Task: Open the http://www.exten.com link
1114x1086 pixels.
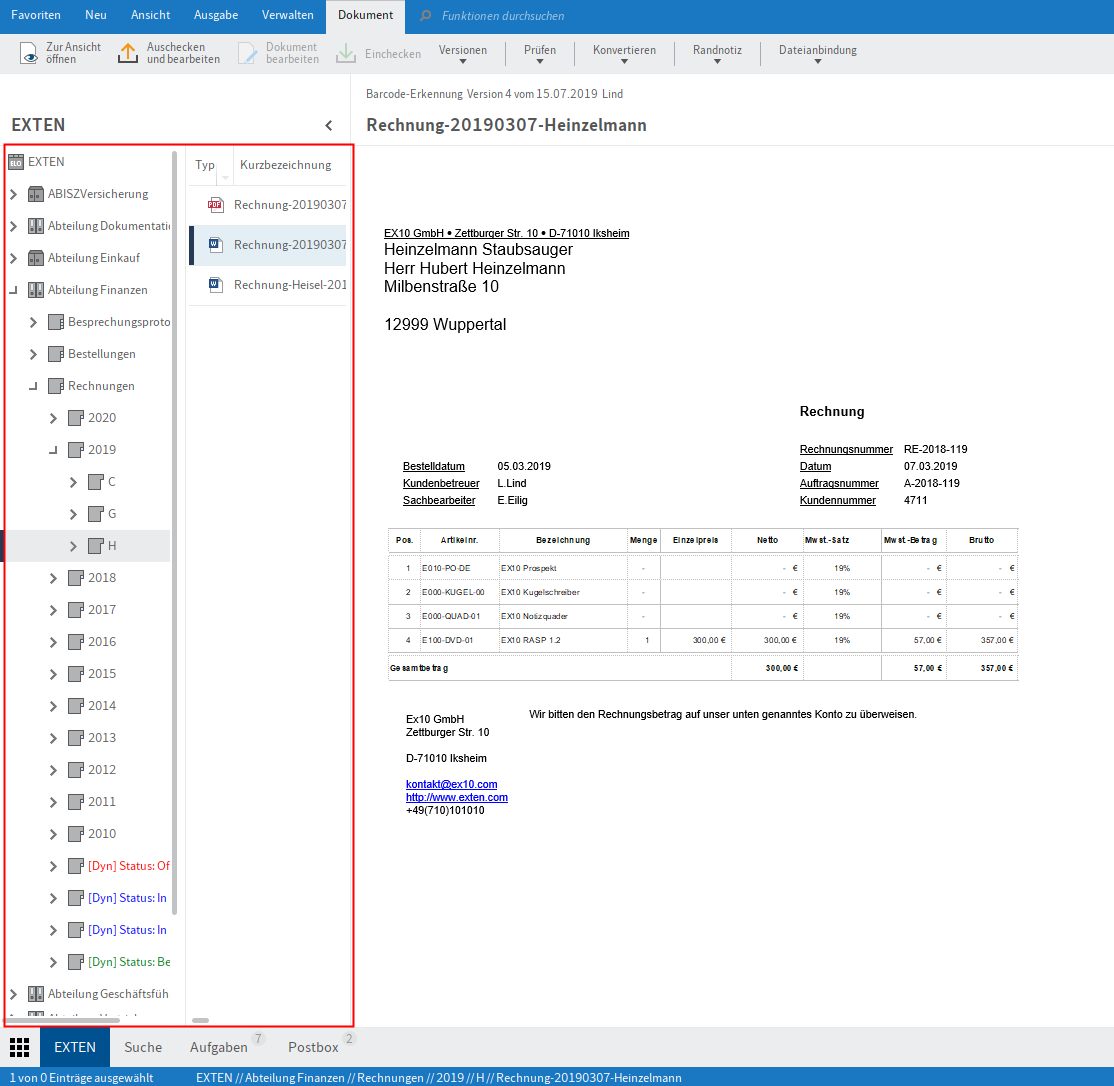Action: click(457, 797)
